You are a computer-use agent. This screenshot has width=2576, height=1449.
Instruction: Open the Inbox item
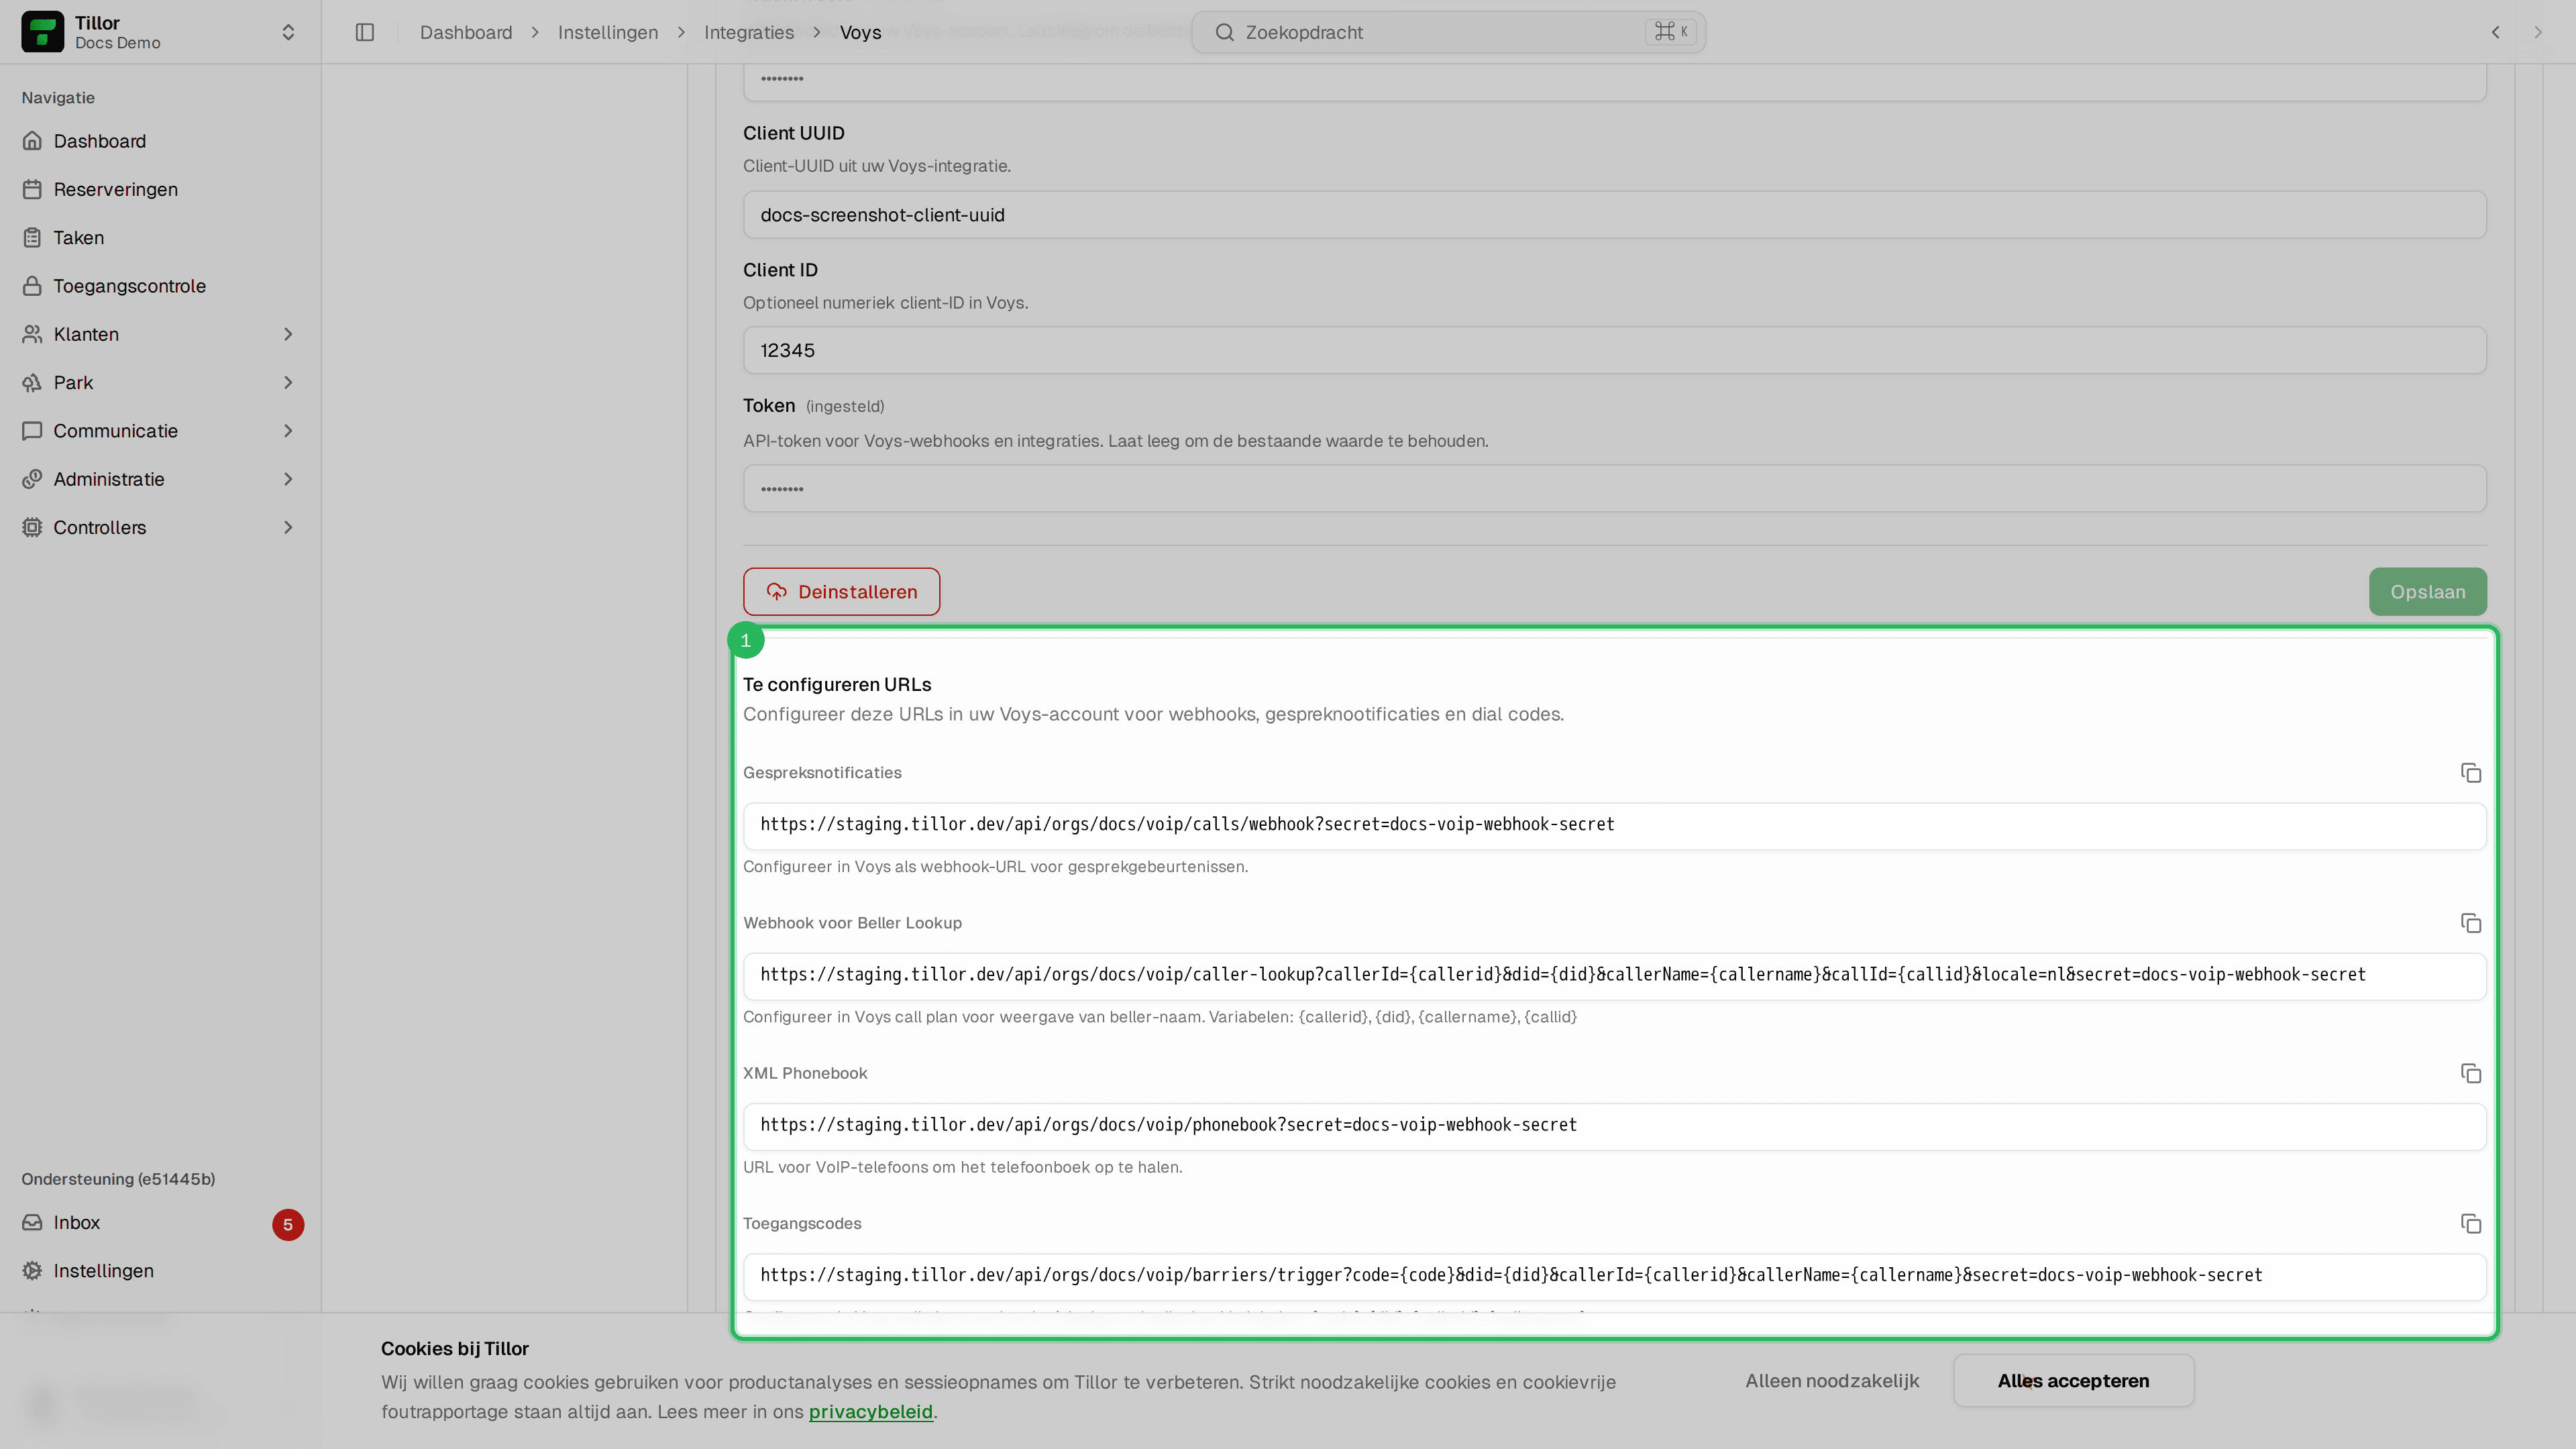[160, 1223]
